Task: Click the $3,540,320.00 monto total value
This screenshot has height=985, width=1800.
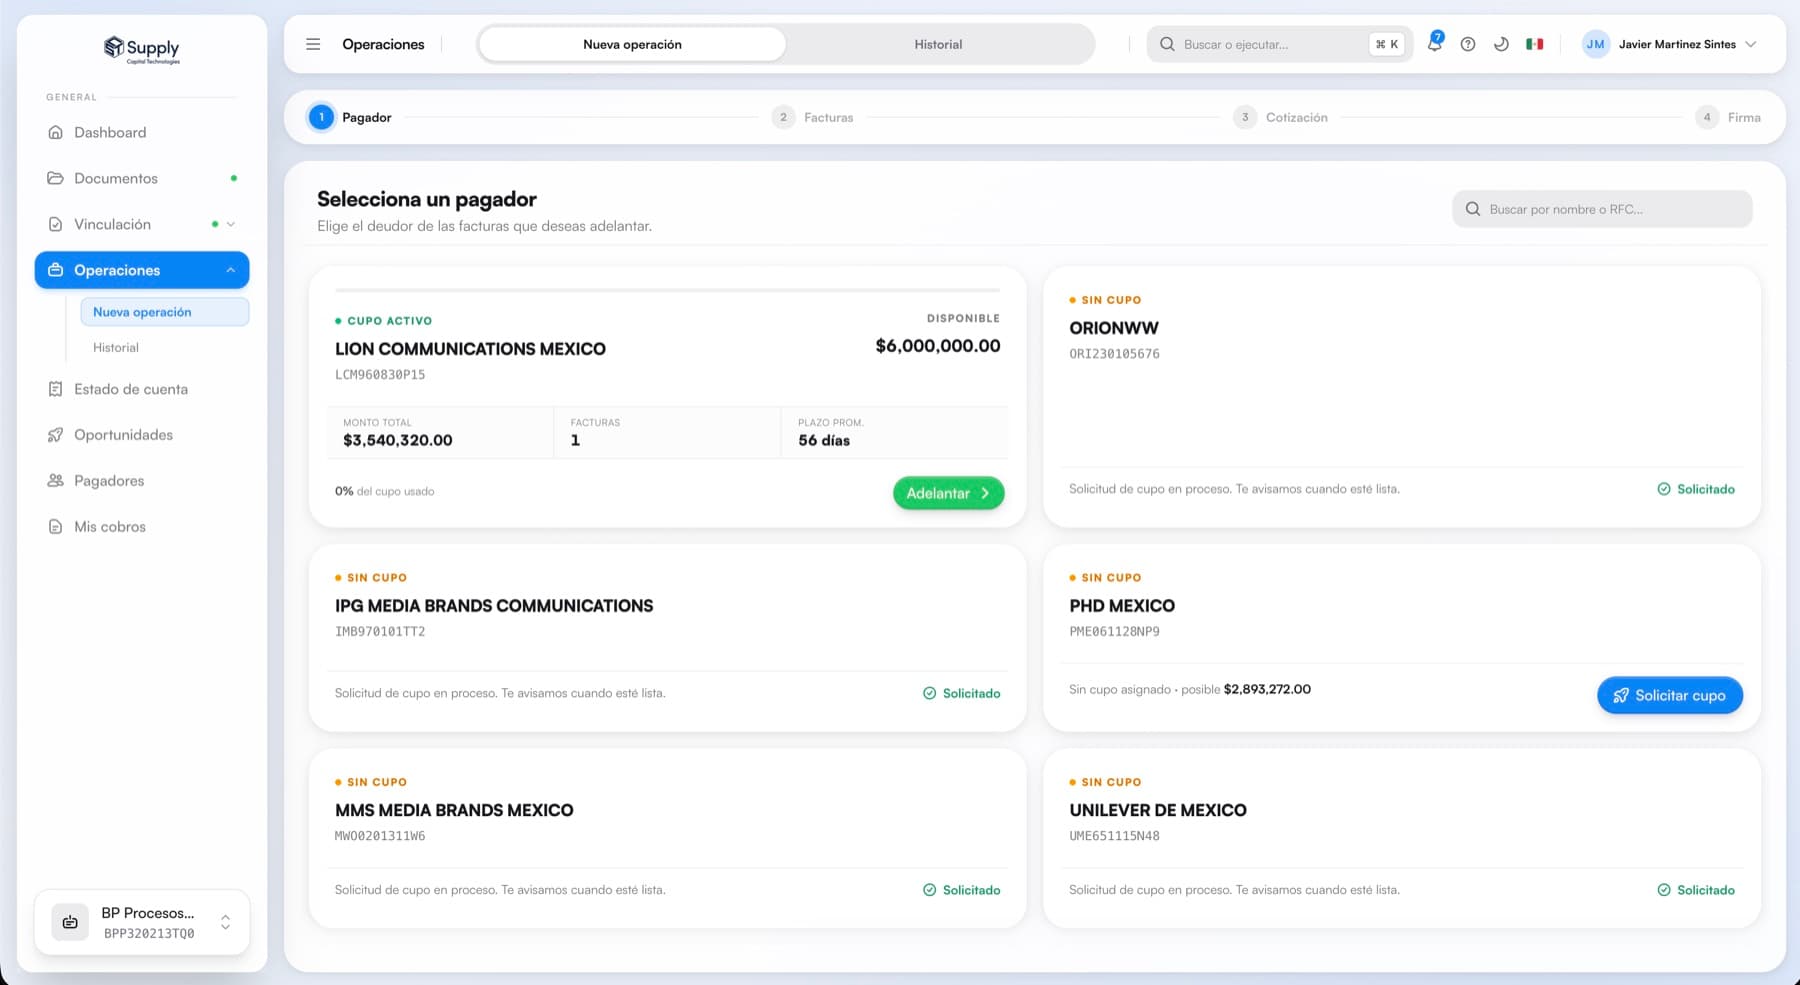Action: [398, 440]
